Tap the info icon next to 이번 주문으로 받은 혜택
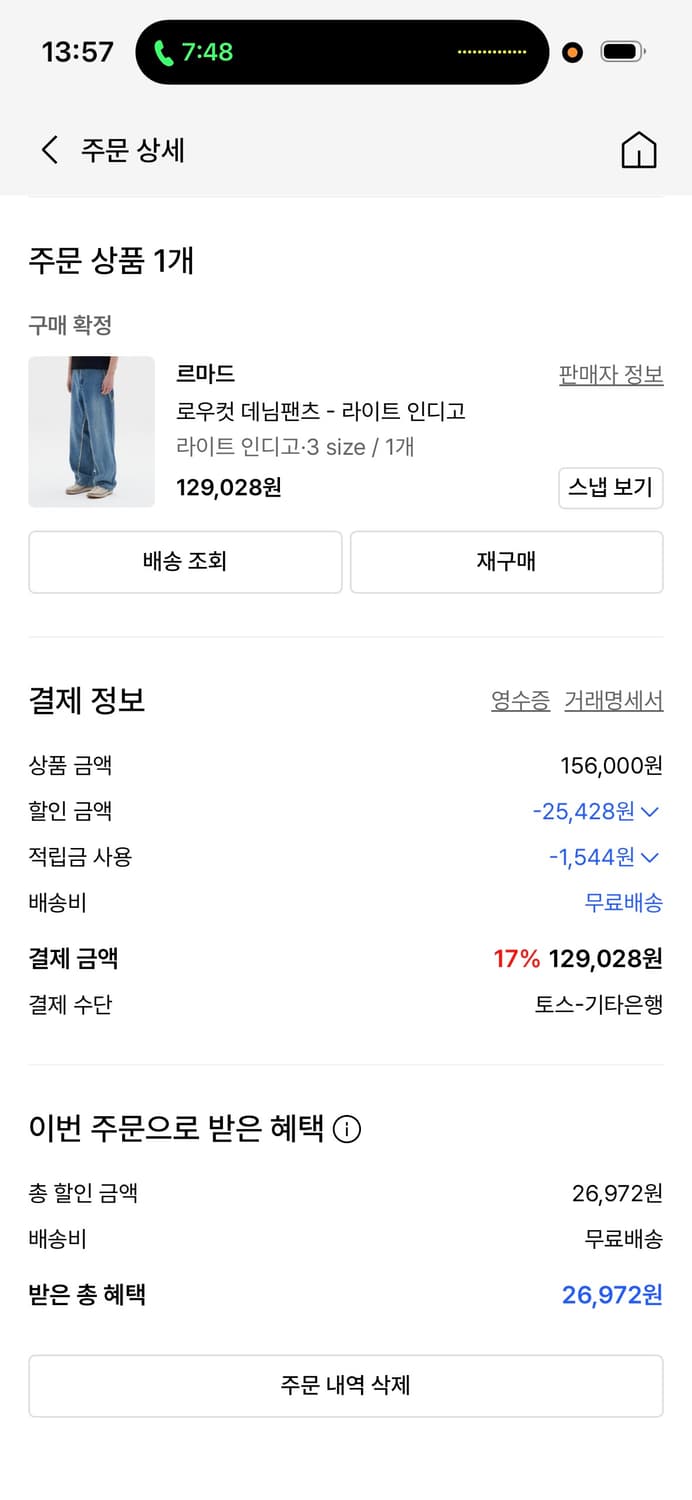Viewport: 692px width, 1500px height. pos(345,1129)
